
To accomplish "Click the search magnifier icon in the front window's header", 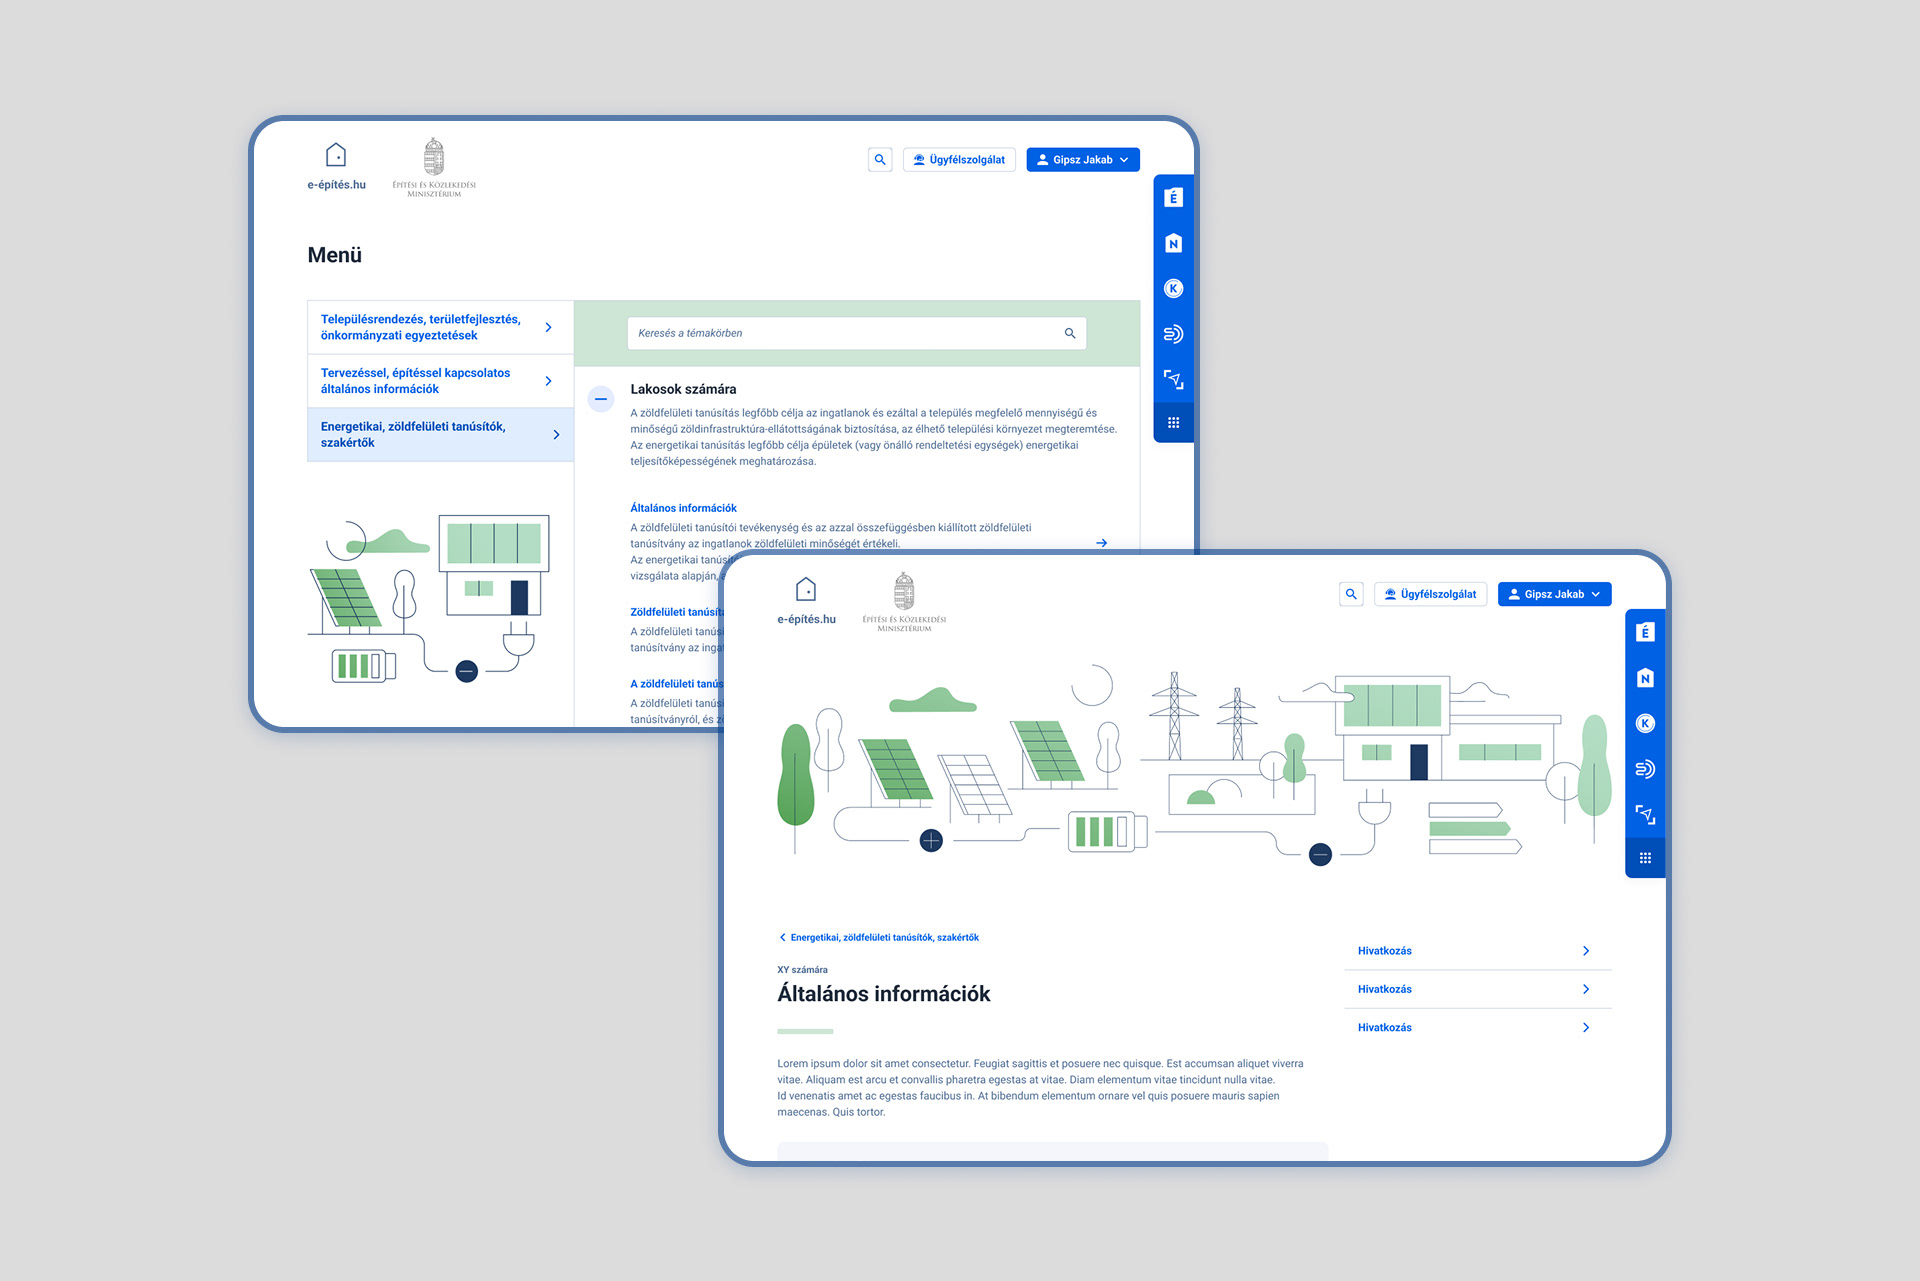I will point(1351,594).
